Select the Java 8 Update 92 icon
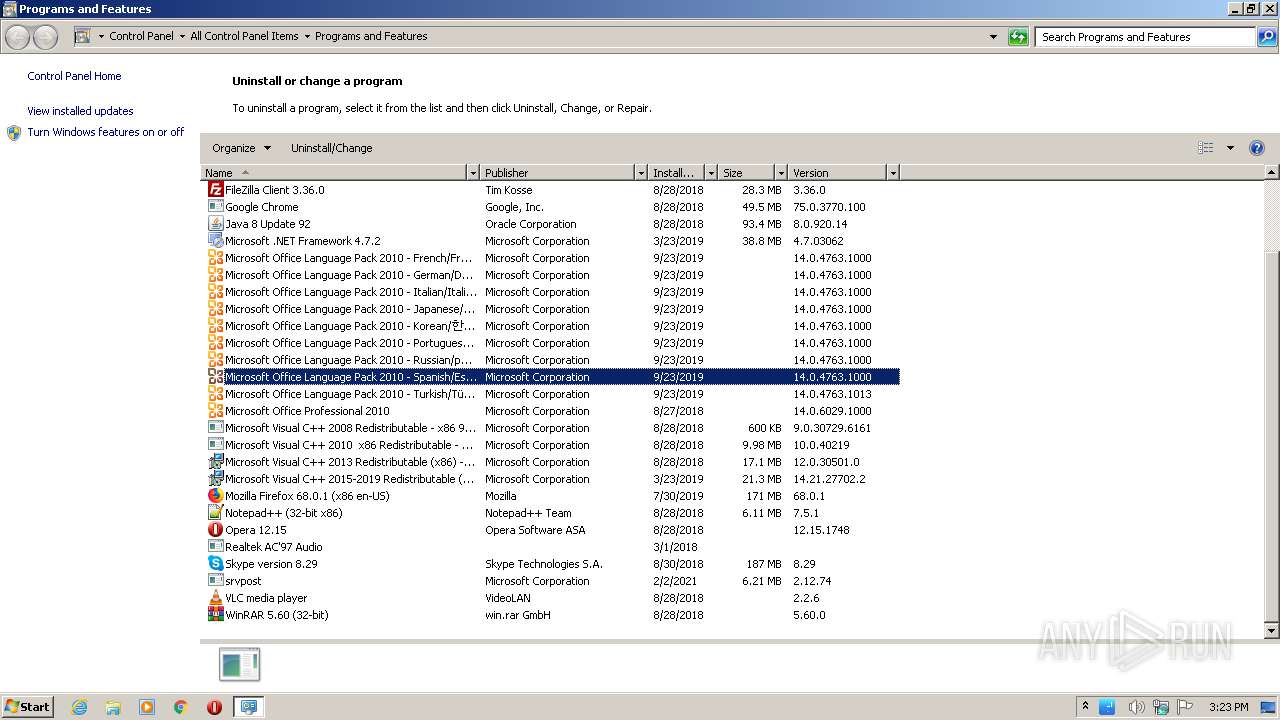Screen dimensions: 1280x720 215,224
